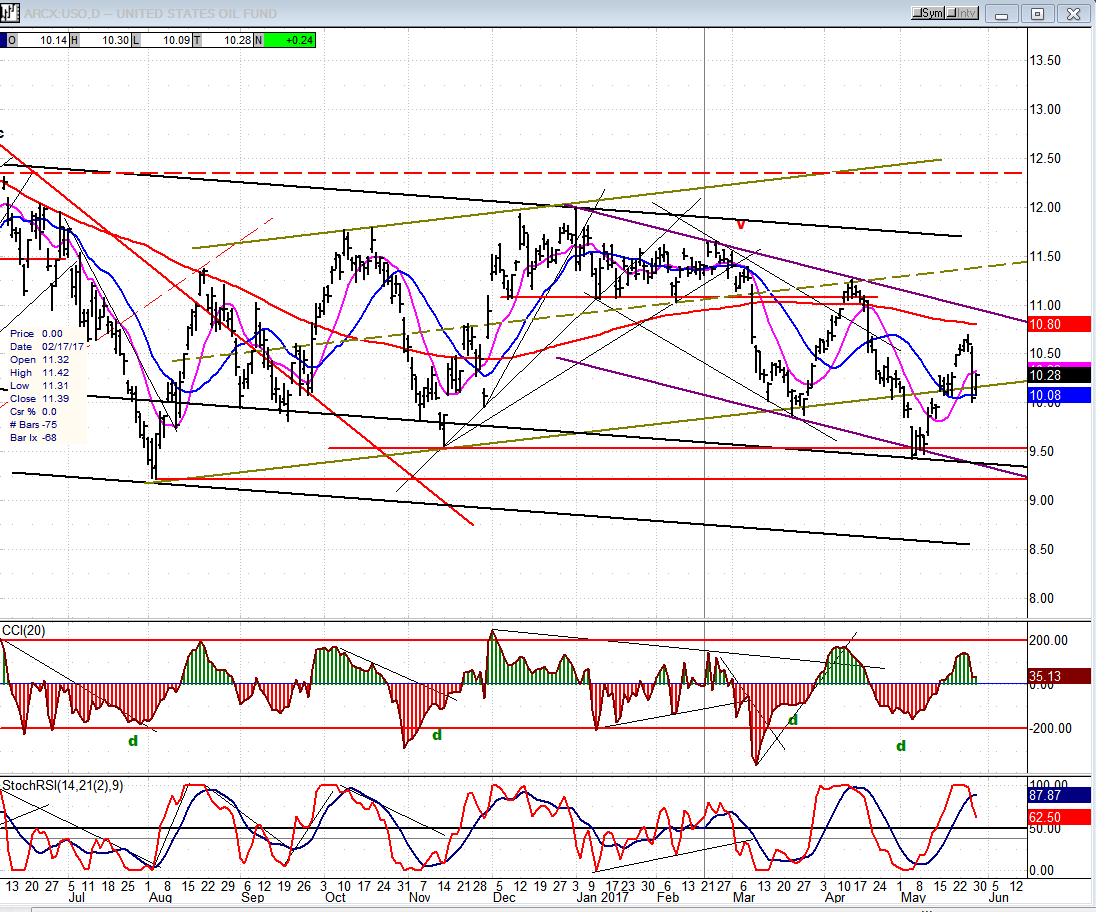Click the price data tooltip box

[46, 385]
